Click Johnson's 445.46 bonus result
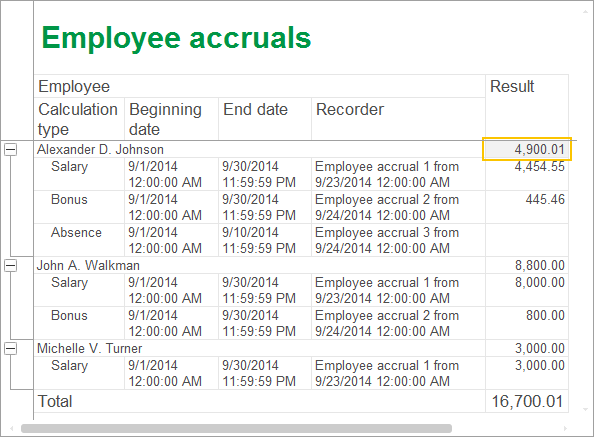Image resolution: width=594 pixels, height=437 pixels. [527, 207]
